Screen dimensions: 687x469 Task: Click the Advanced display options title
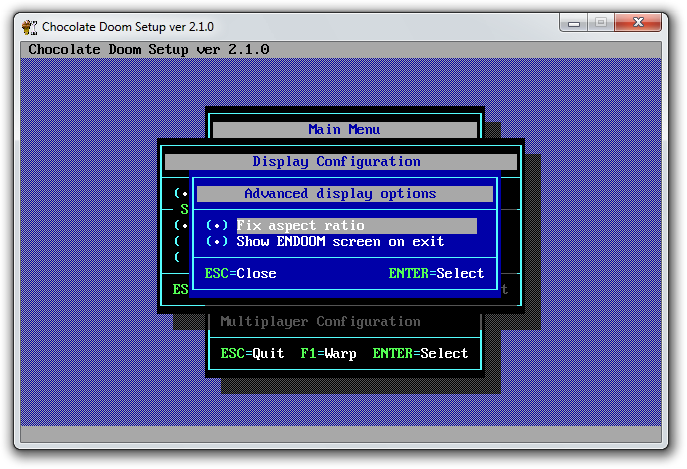point(340,194)
